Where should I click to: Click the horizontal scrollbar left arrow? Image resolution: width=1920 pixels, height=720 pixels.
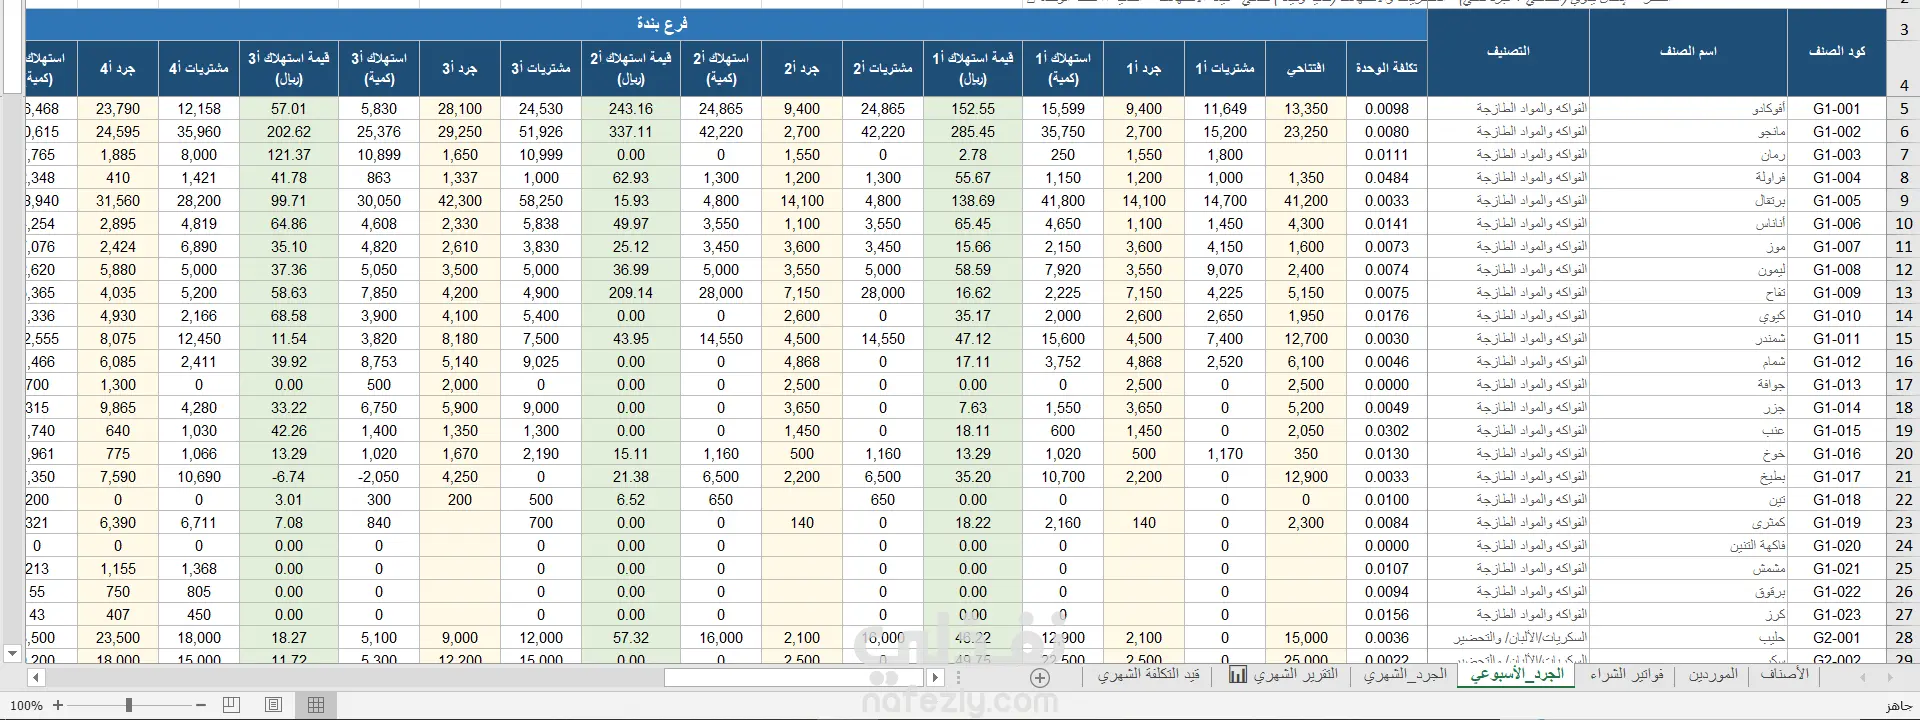click(35, 677)
